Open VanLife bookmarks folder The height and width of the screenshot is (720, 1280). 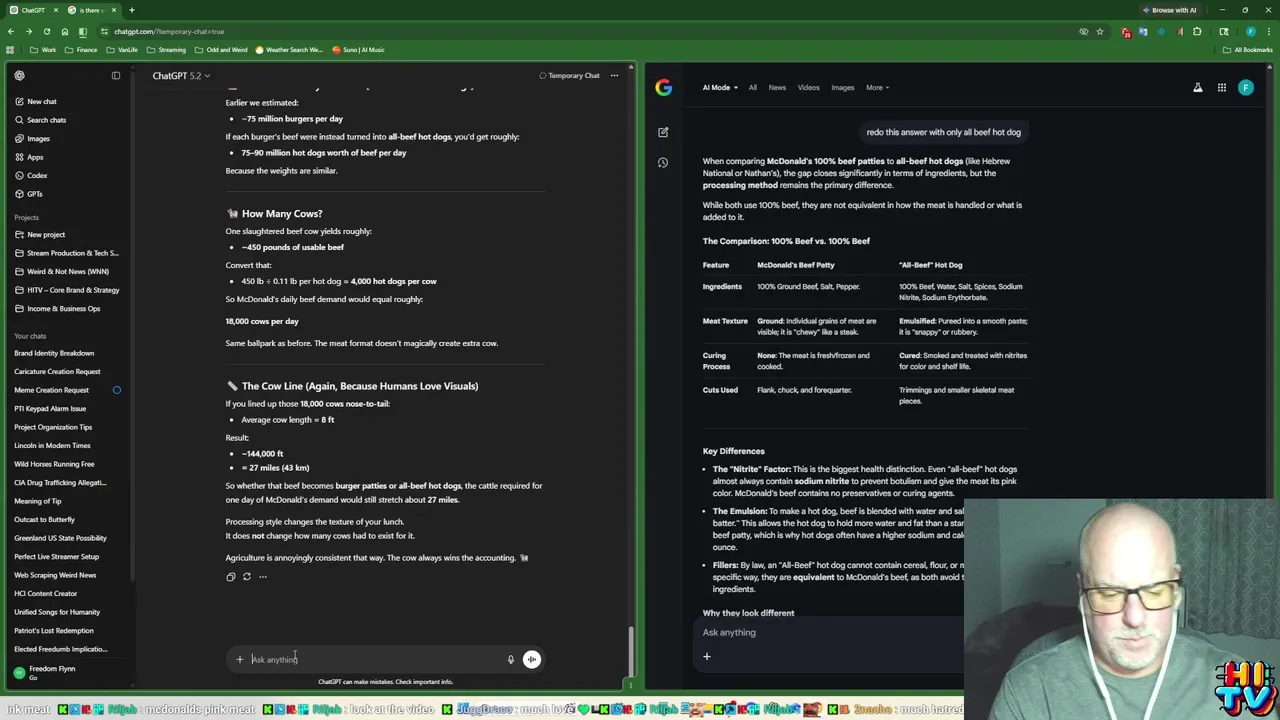pyautogui.click(x=122, y=50)
